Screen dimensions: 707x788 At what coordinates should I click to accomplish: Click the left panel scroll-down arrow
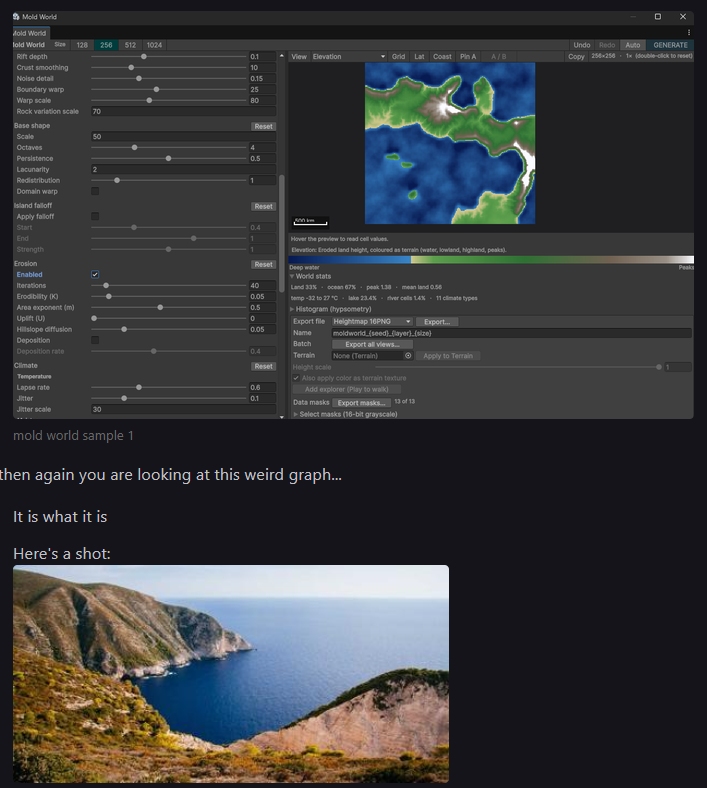281,416
